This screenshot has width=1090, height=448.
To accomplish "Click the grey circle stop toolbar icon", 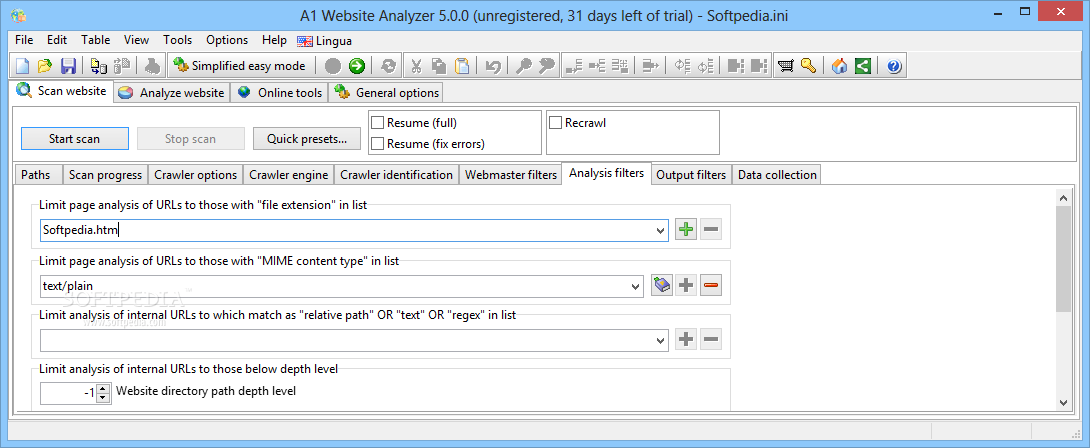I will [333, 66].
